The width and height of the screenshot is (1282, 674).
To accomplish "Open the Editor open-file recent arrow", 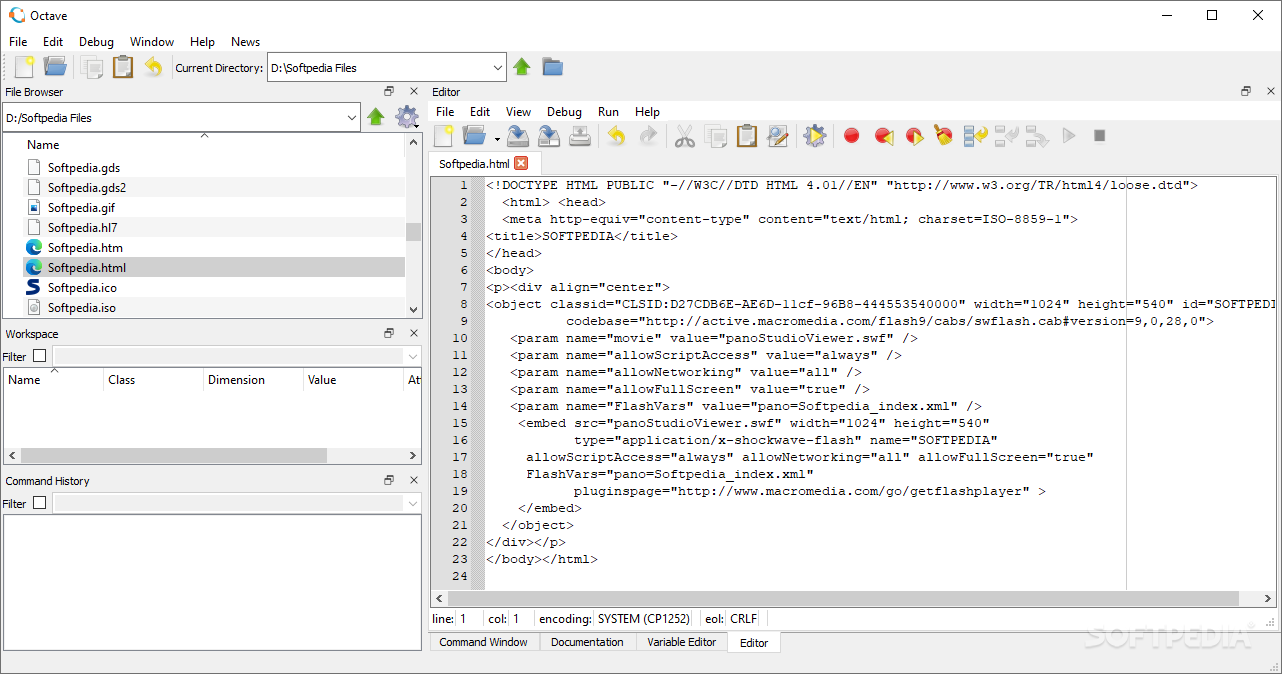I will pyautogui.click(x=496, y=138).
